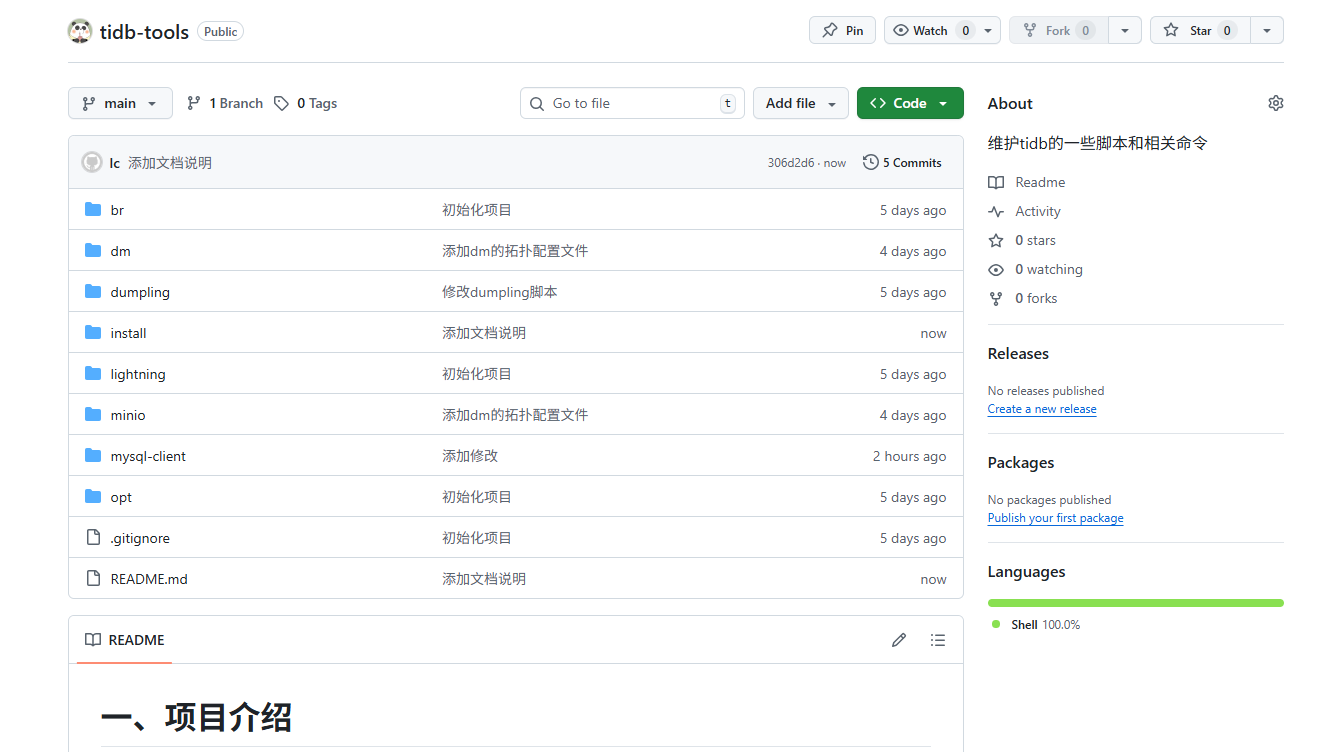Click the green Shell language bar
The width and height of the screenshot is (1340, 752).
point(1135,603)
